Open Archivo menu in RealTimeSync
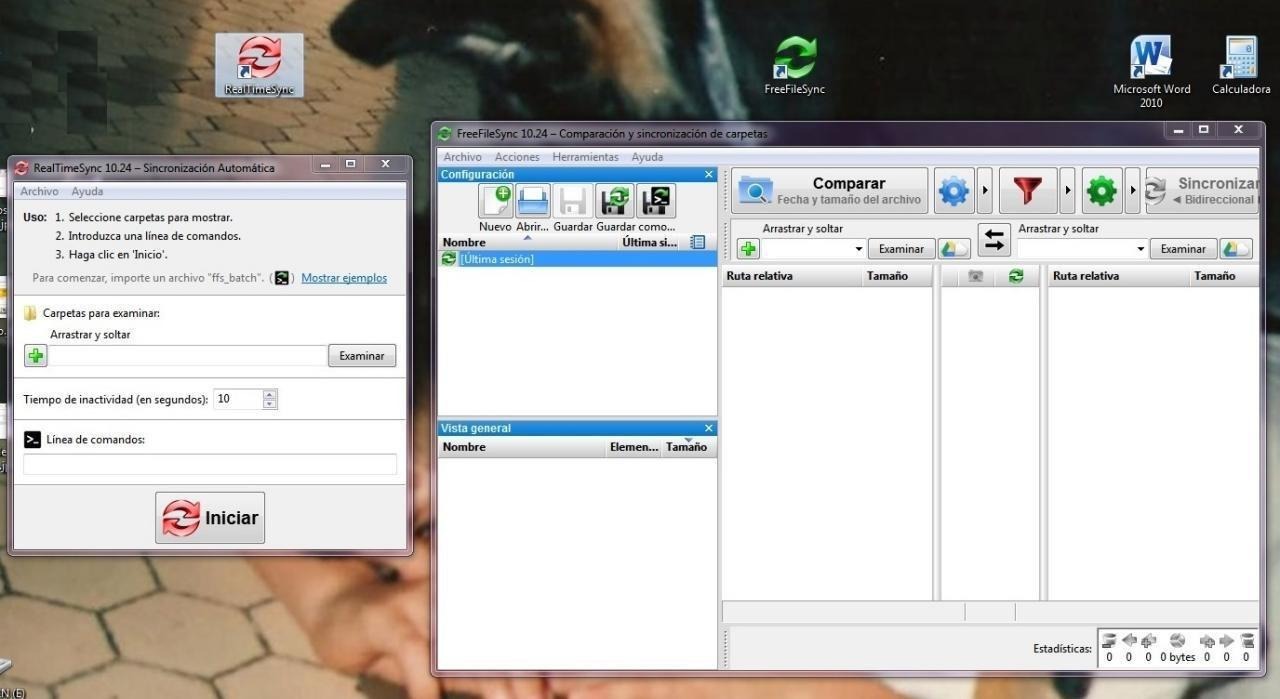 [39, 191]
